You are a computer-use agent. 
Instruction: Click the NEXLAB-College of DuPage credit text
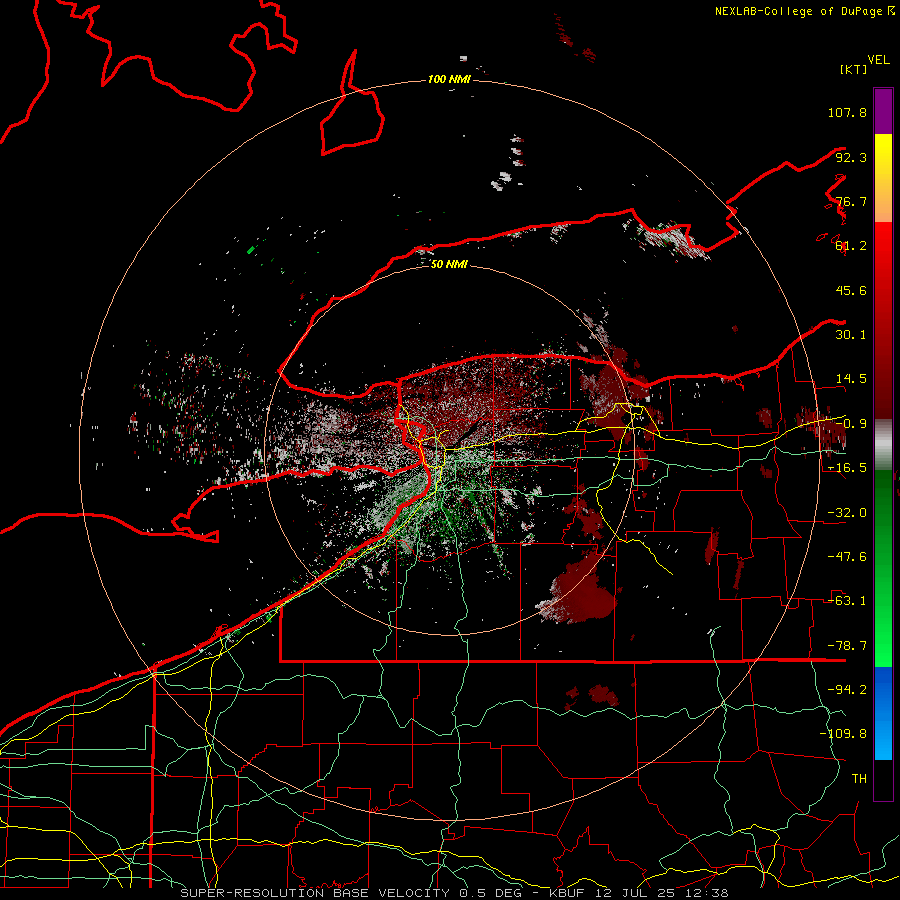[x=798, y=11]
